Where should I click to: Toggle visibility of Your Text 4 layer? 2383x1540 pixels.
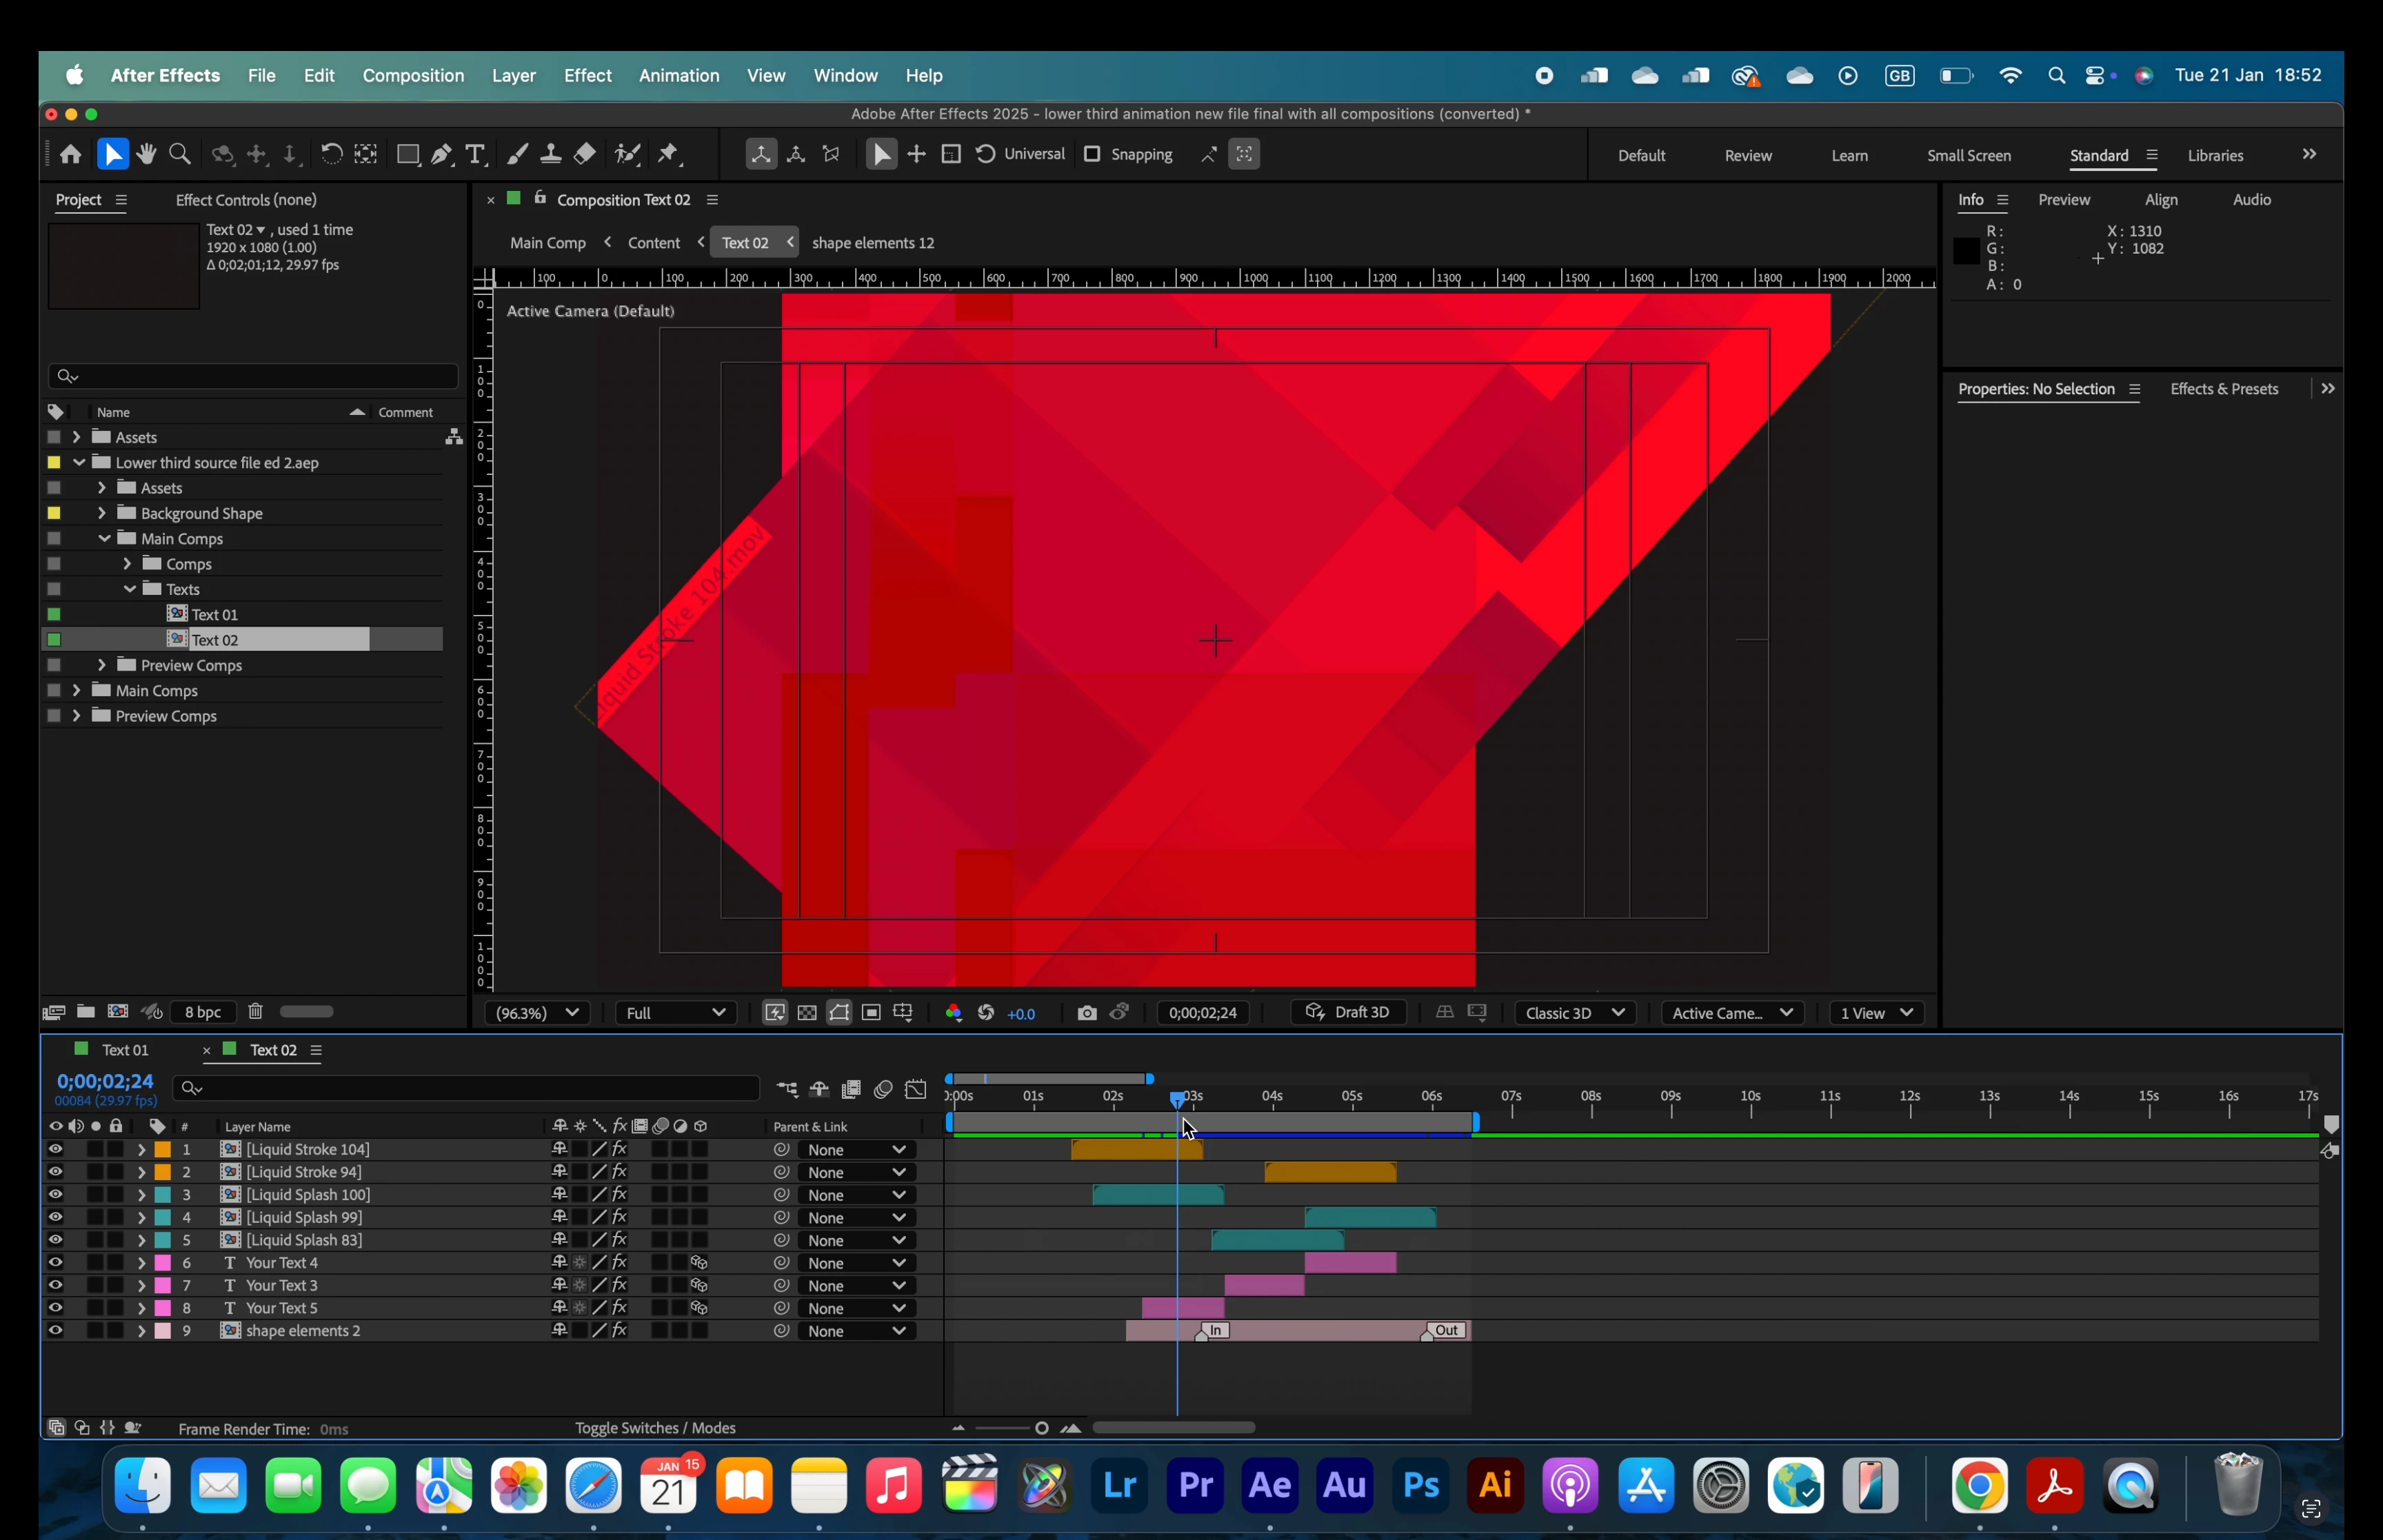55,1262
